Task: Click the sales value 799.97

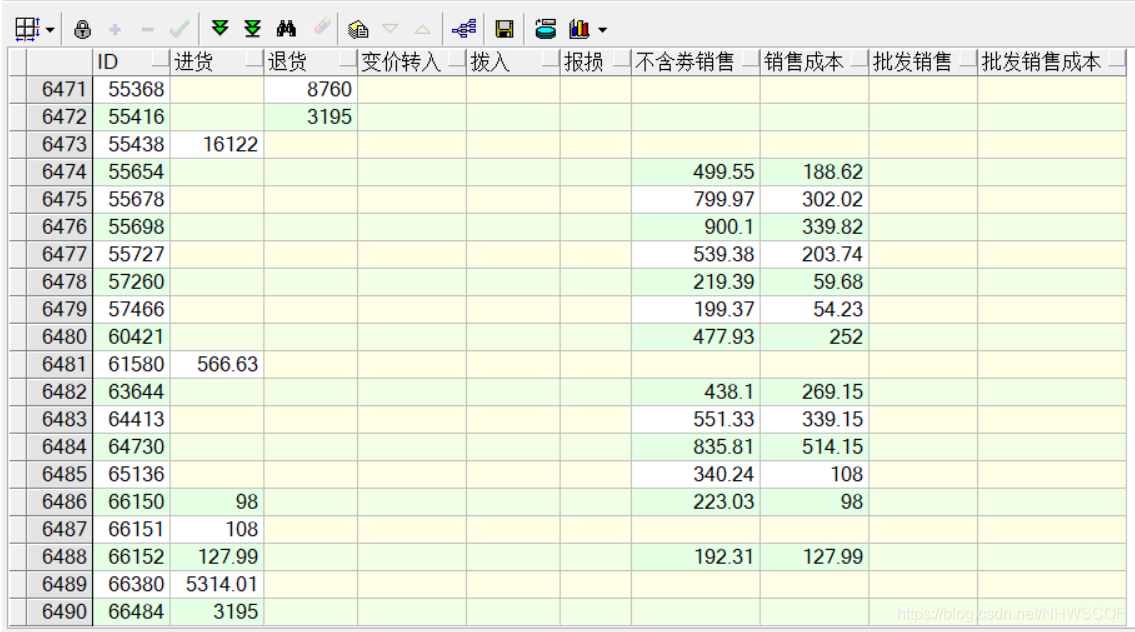Action: tap(696, 199)
